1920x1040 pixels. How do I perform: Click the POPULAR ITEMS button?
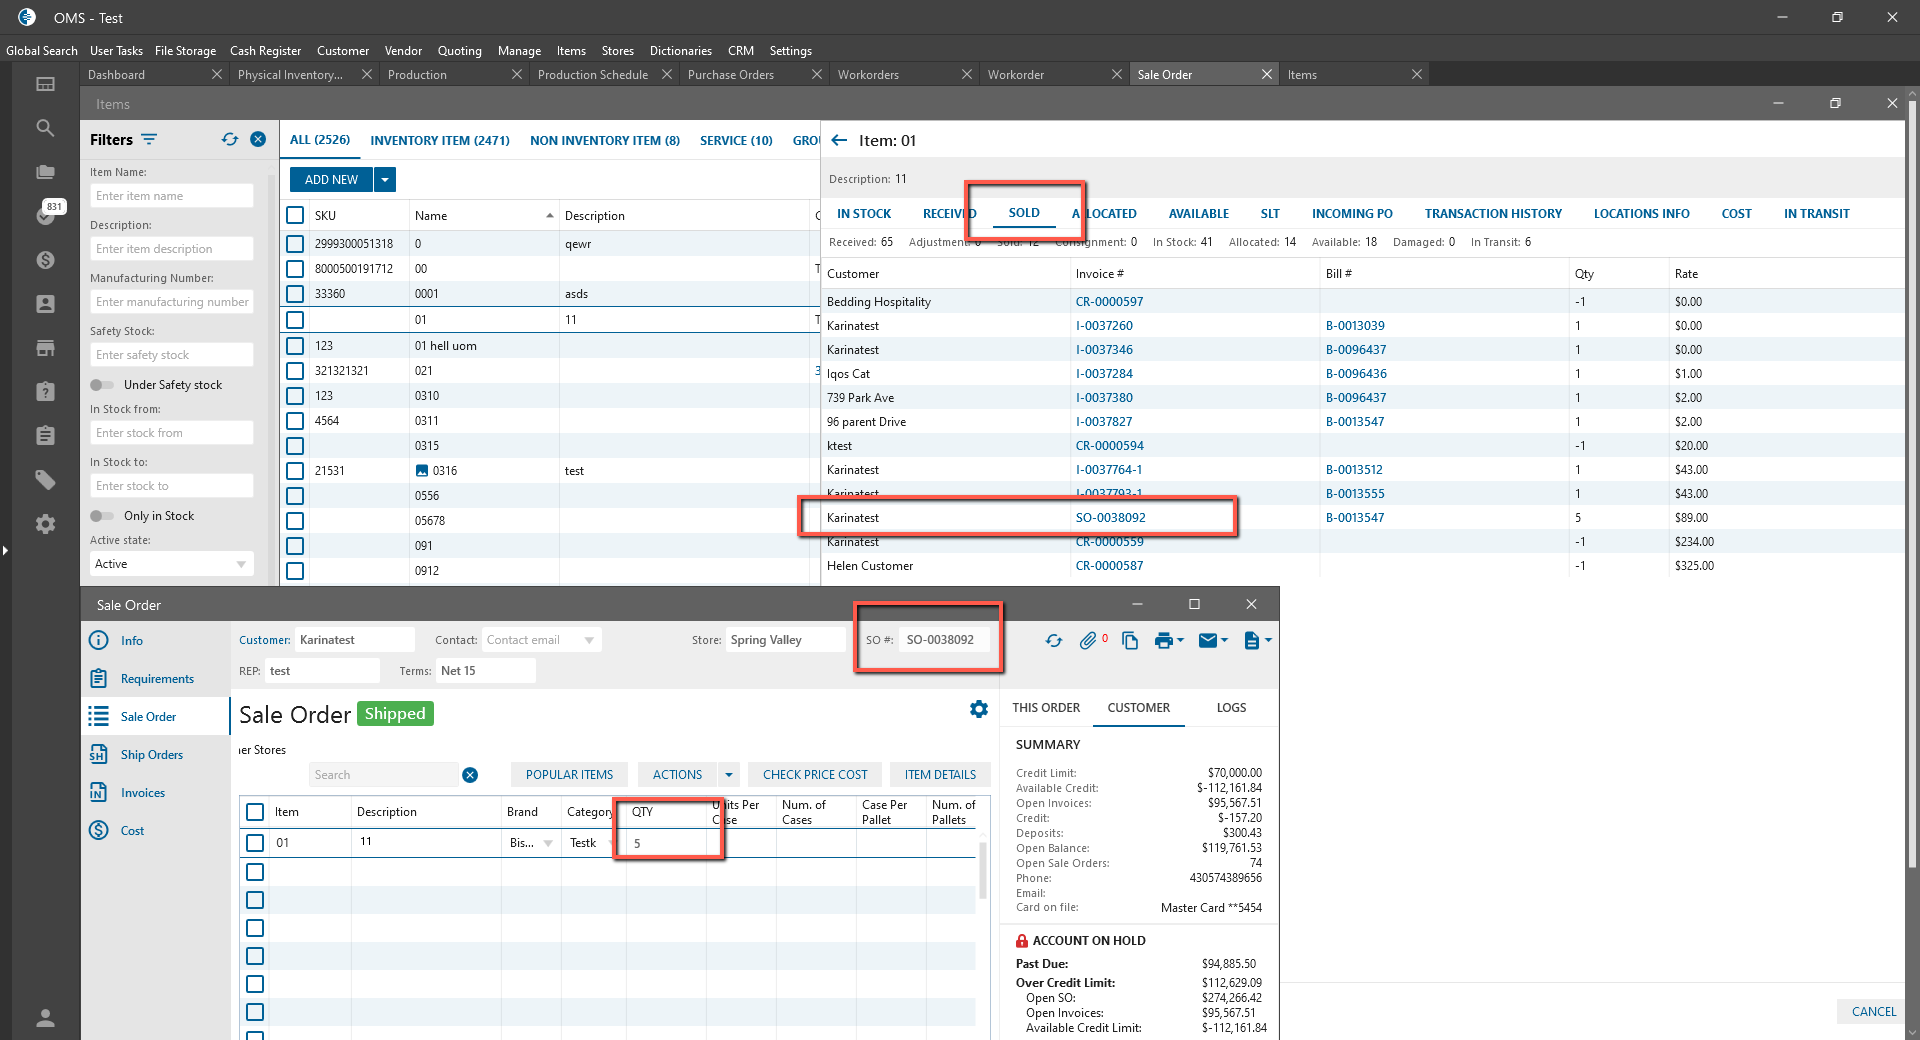(569, 775)
